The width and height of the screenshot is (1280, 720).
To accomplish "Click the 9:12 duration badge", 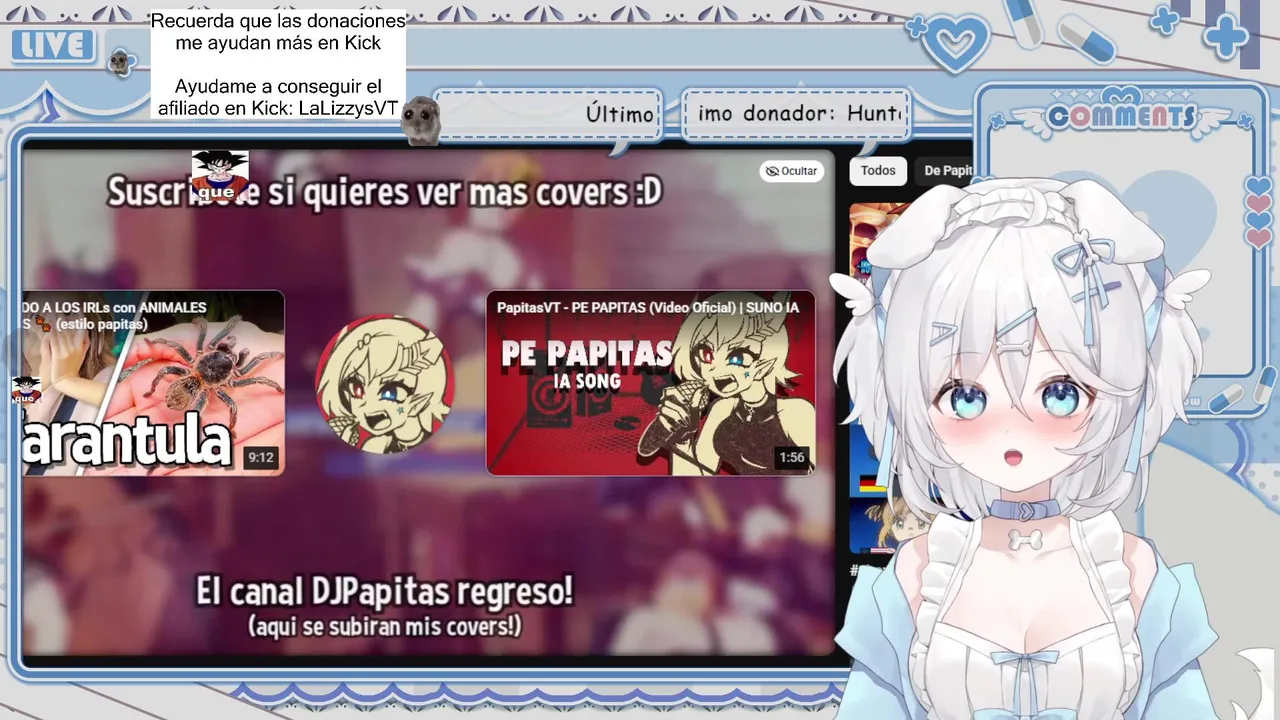I will [x=261, y=458].
